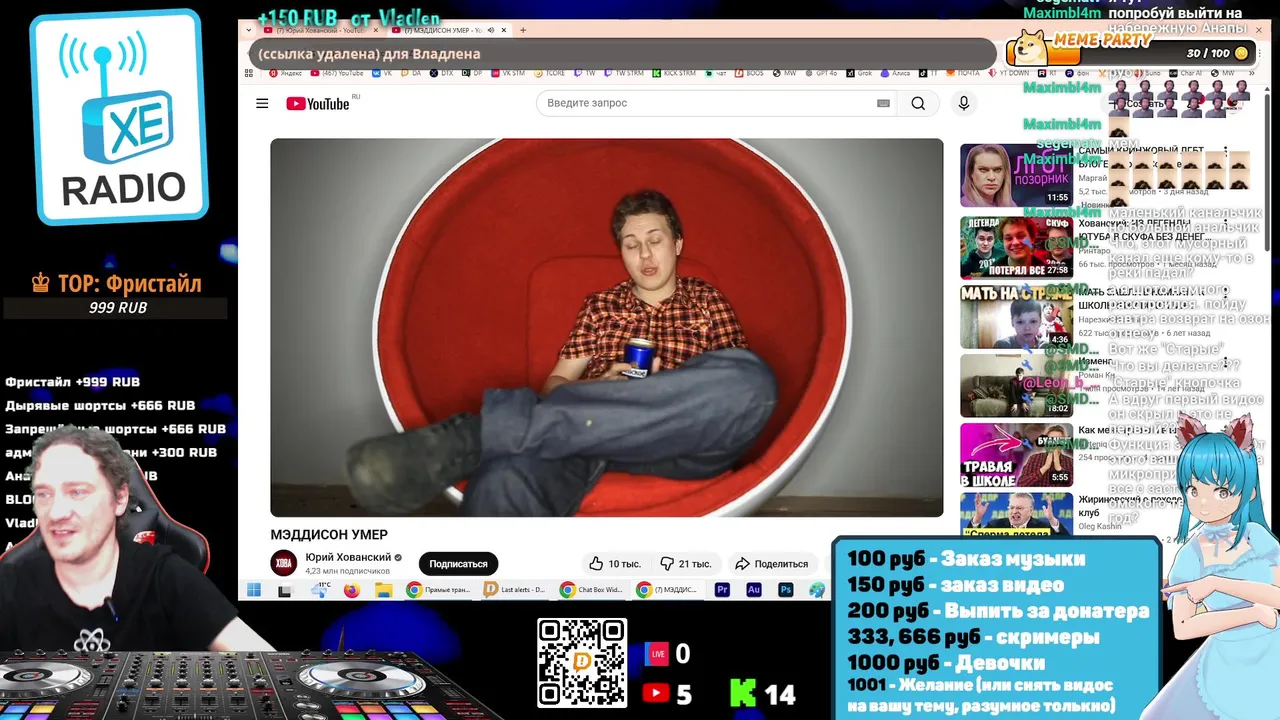Viewport: 1280px width, 720px height.
Task: Start voice search with the microphone icon
Action: coord(964,103)
